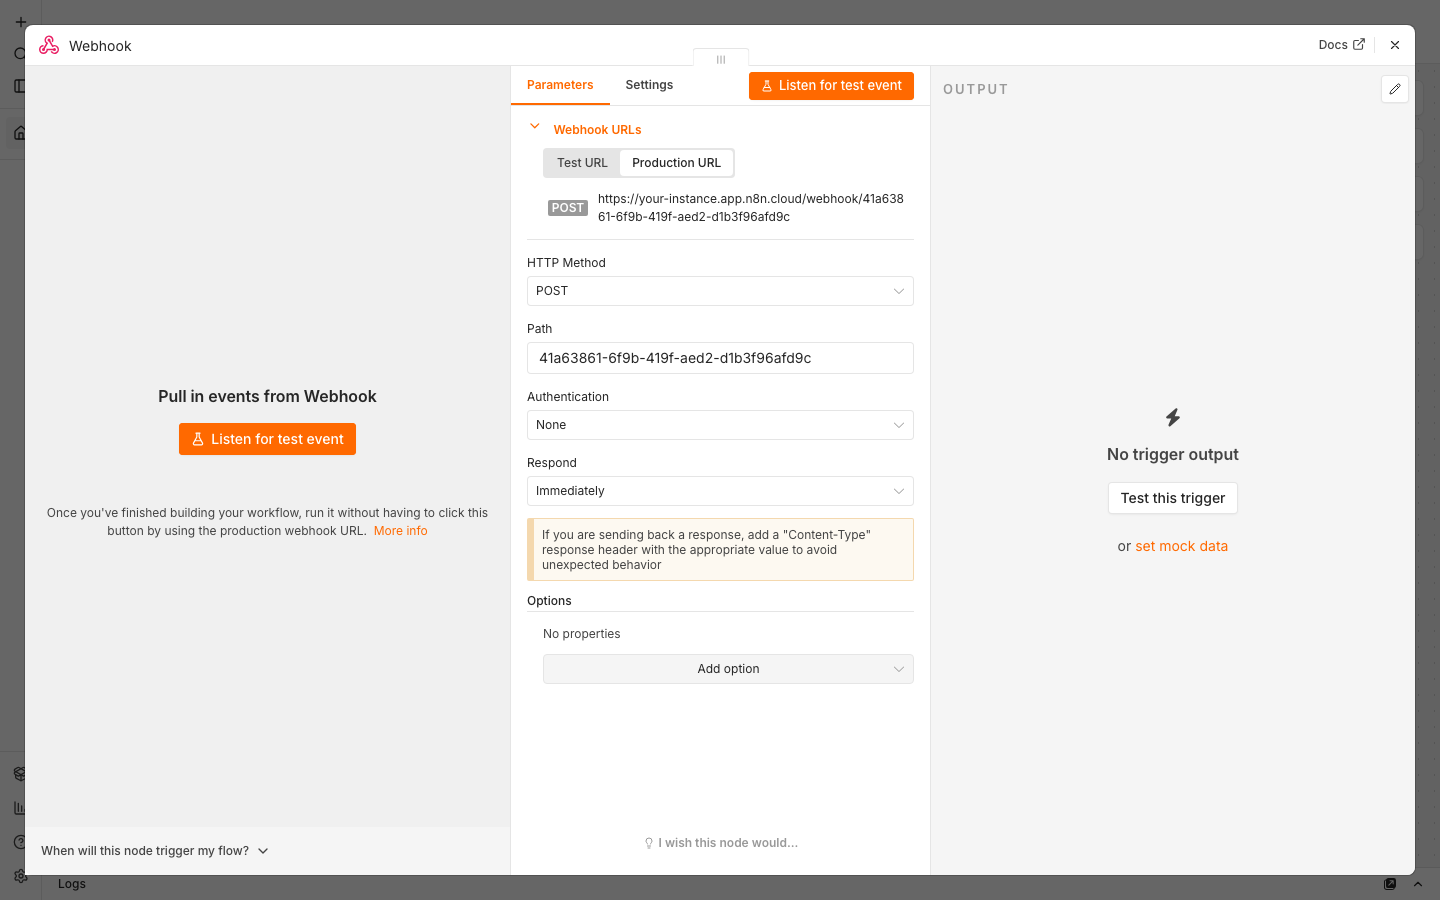Image resolution: width=1440 pixels, height=900 pixels.
Task: Click the Path input field
Action: (720, 358)
